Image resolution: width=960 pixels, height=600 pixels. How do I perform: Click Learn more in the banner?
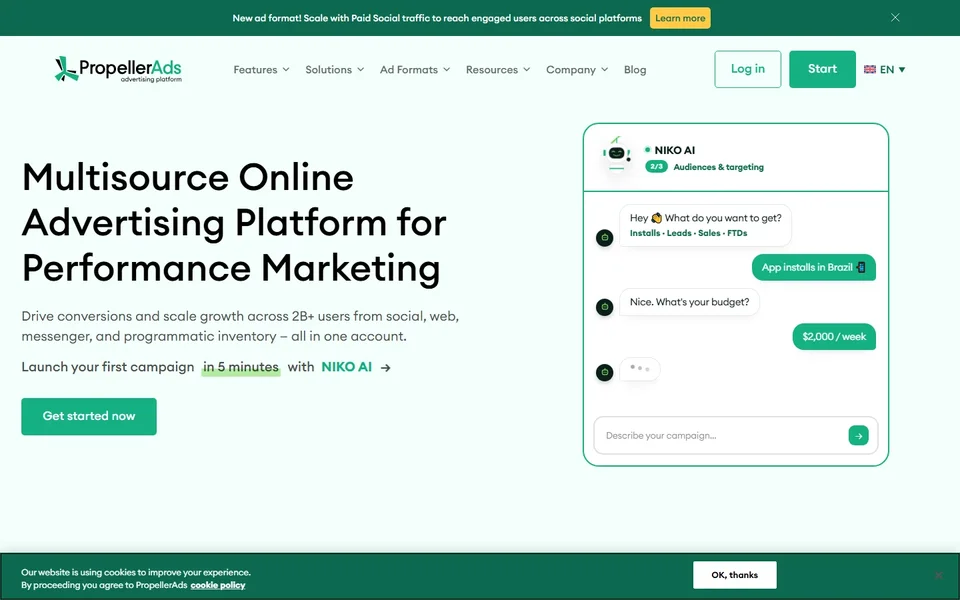point(680,18)
